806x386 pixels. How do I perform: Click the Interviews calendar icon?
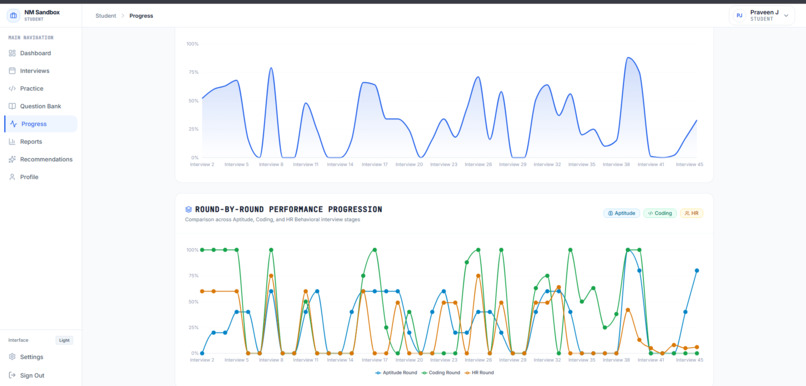coord(12,71)
